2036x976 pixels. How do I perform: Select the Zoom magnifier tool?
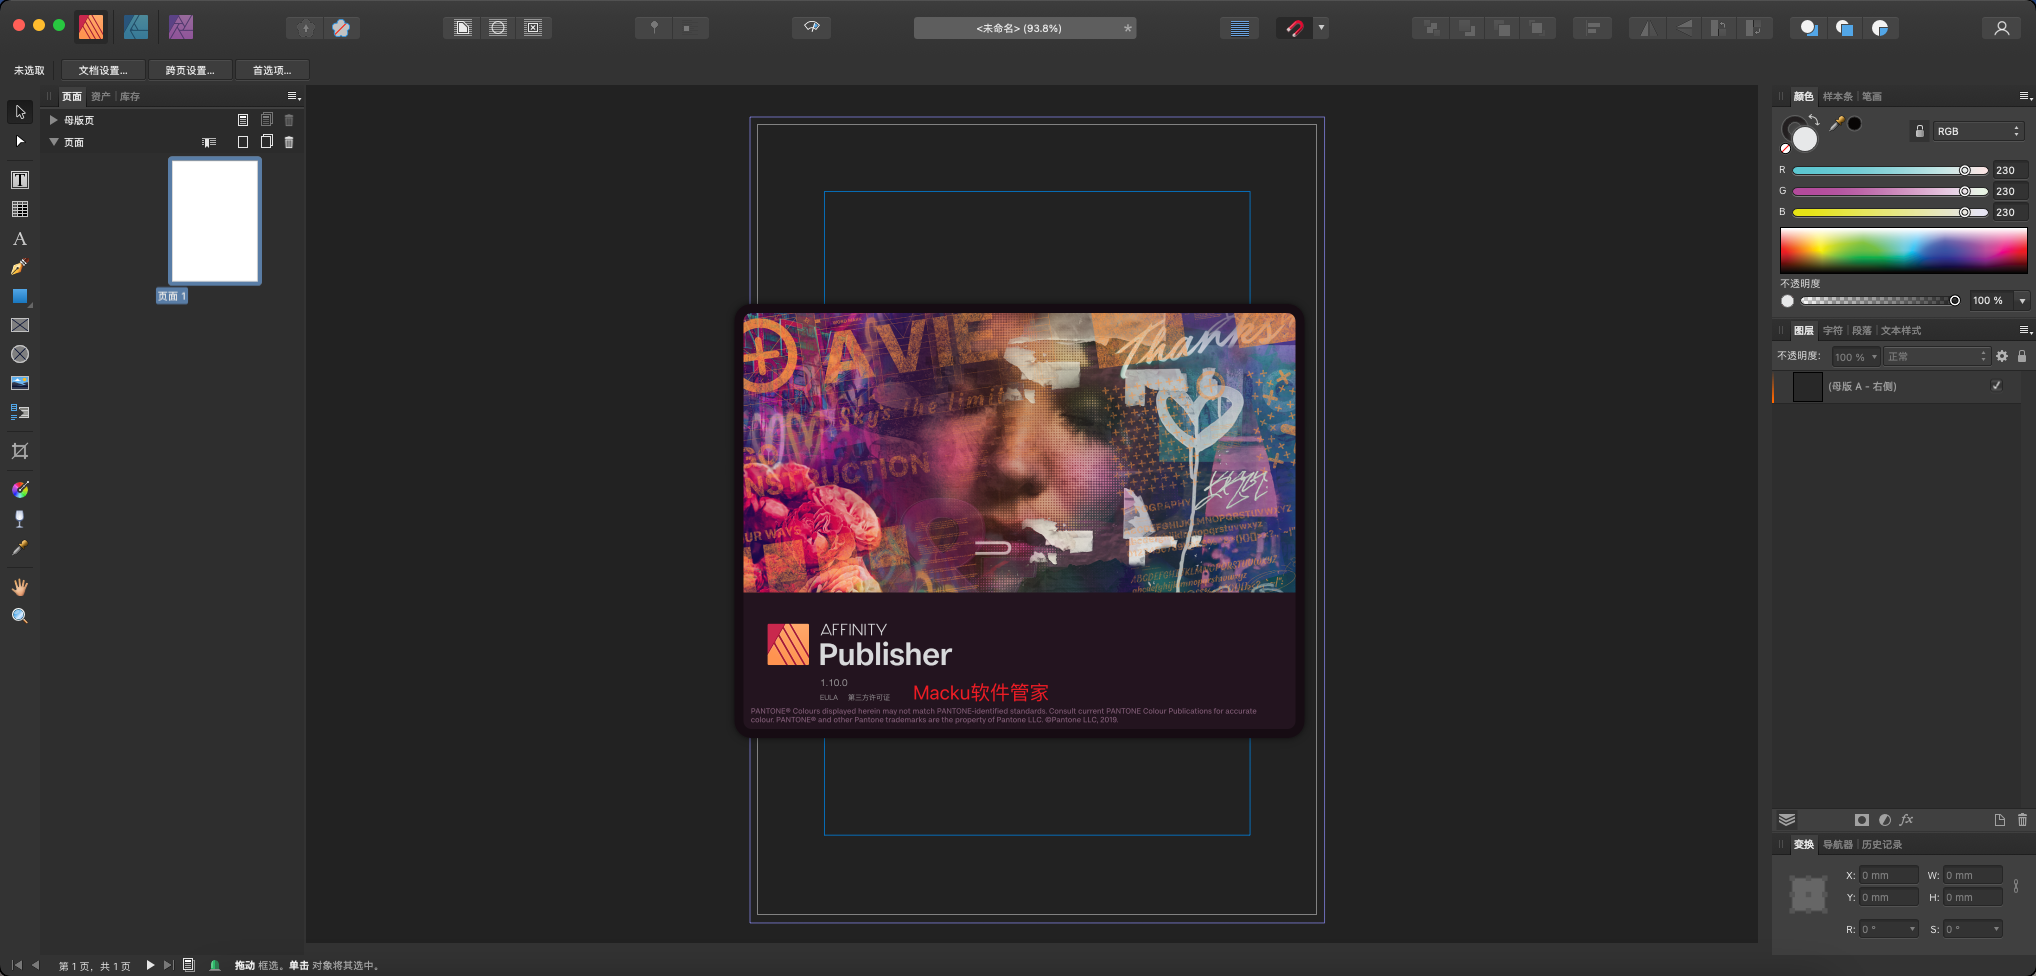[20, 615]
